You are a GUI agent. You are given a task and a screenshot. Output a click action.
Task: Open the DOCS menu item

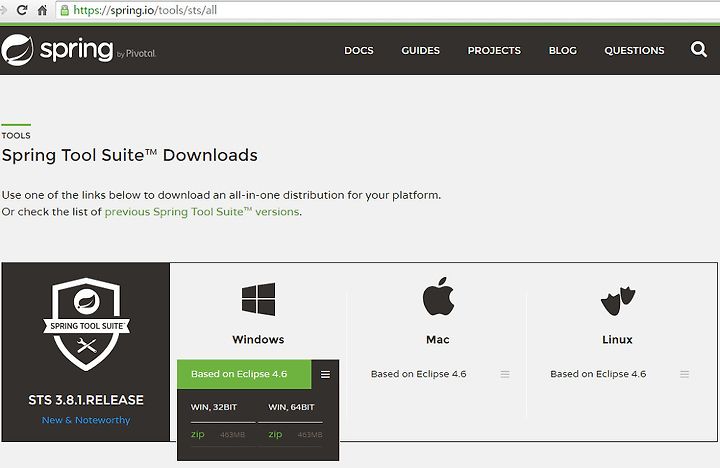click(359, 51)
